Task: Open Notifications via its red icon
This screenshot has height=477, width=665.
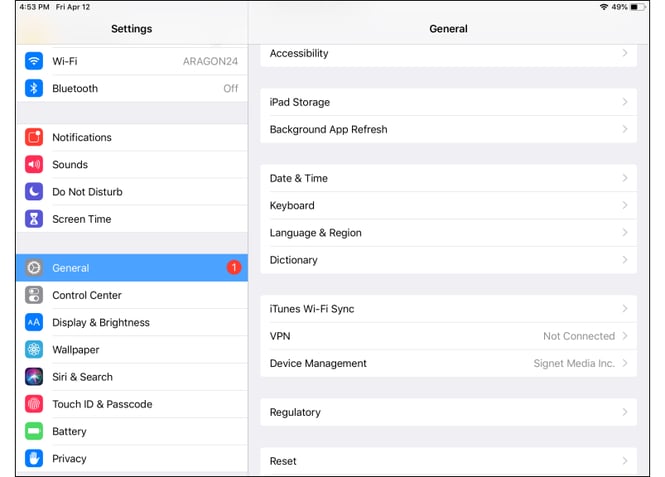Action: 34,137
